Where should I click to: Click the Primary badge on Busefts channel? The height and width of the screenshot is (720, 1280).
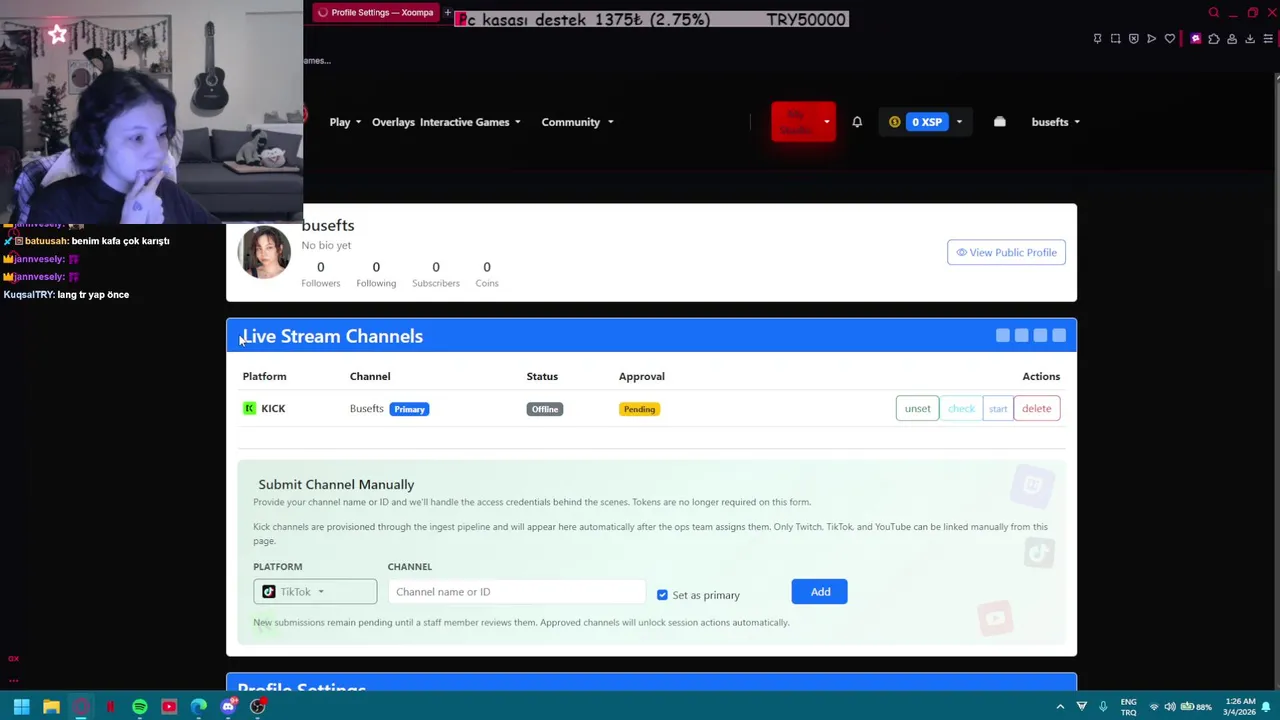point(409,409)
